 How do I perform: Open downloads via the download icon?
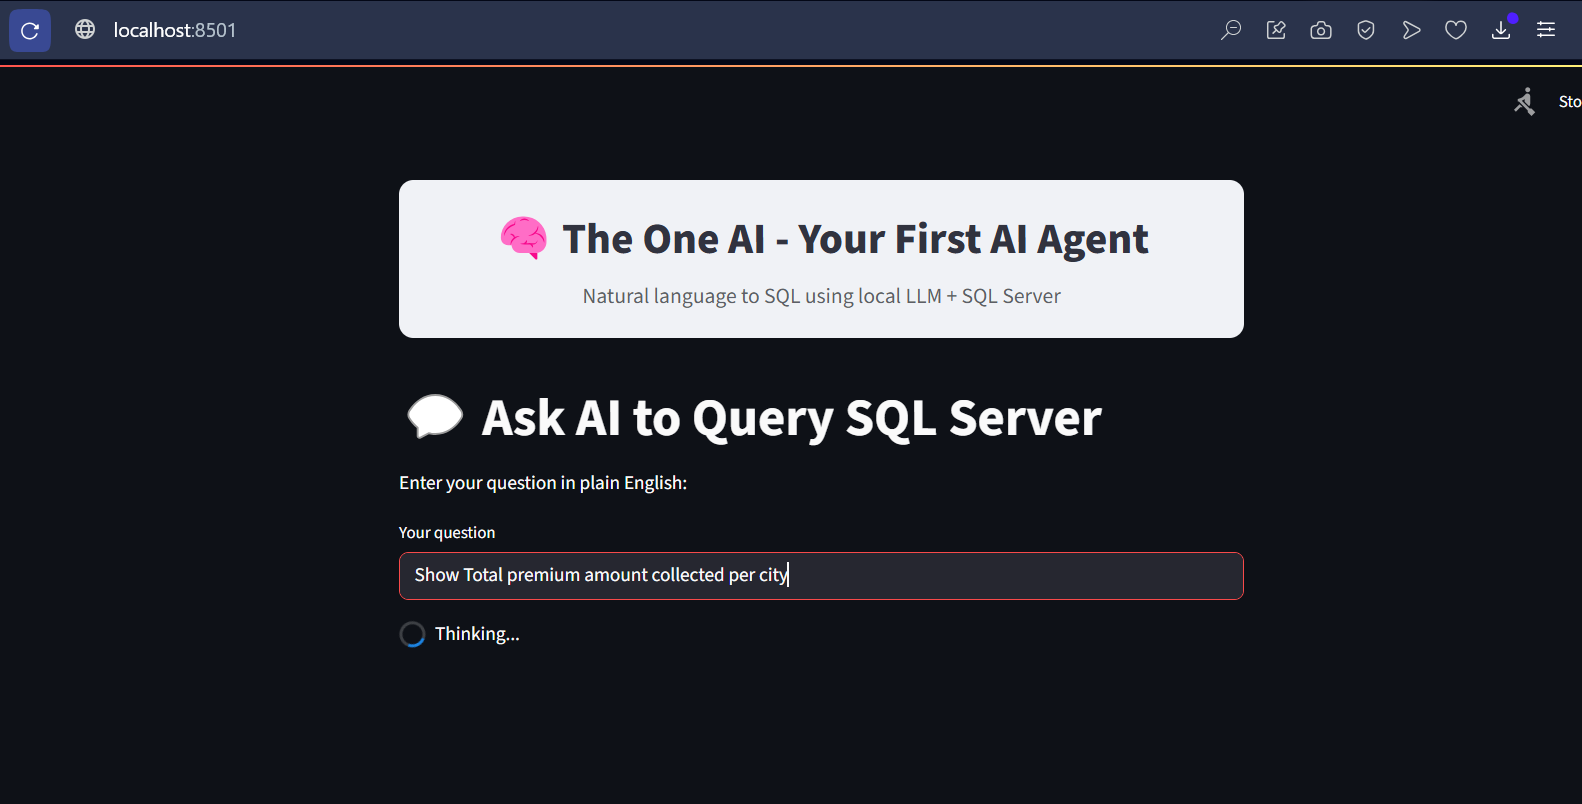click(1501, 31)
